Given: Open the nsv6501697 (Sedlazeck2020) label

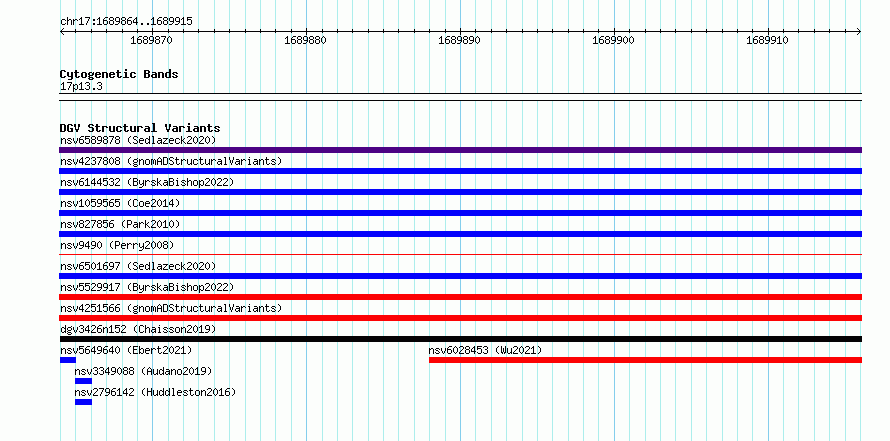Looking at the screenshot, I should tap(138, 266).
